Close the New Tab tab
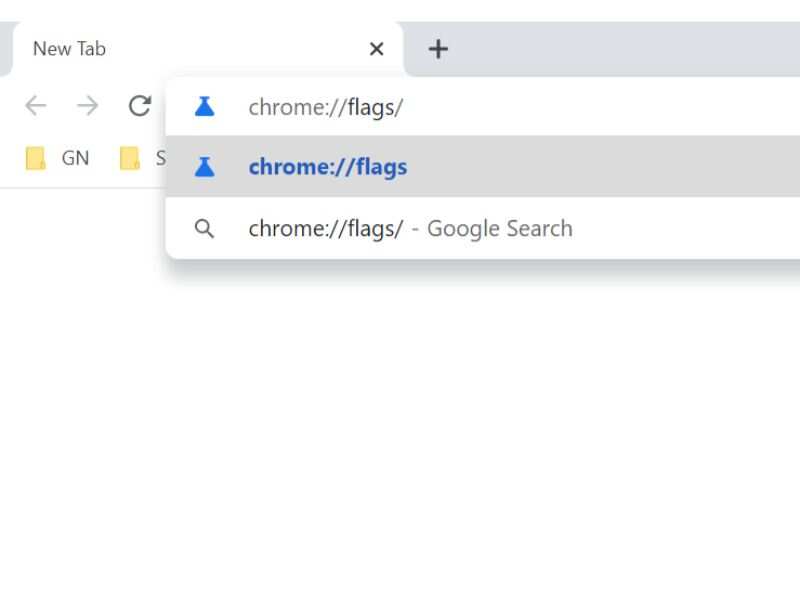Screen dimensions: 800x600 [376, 49]
